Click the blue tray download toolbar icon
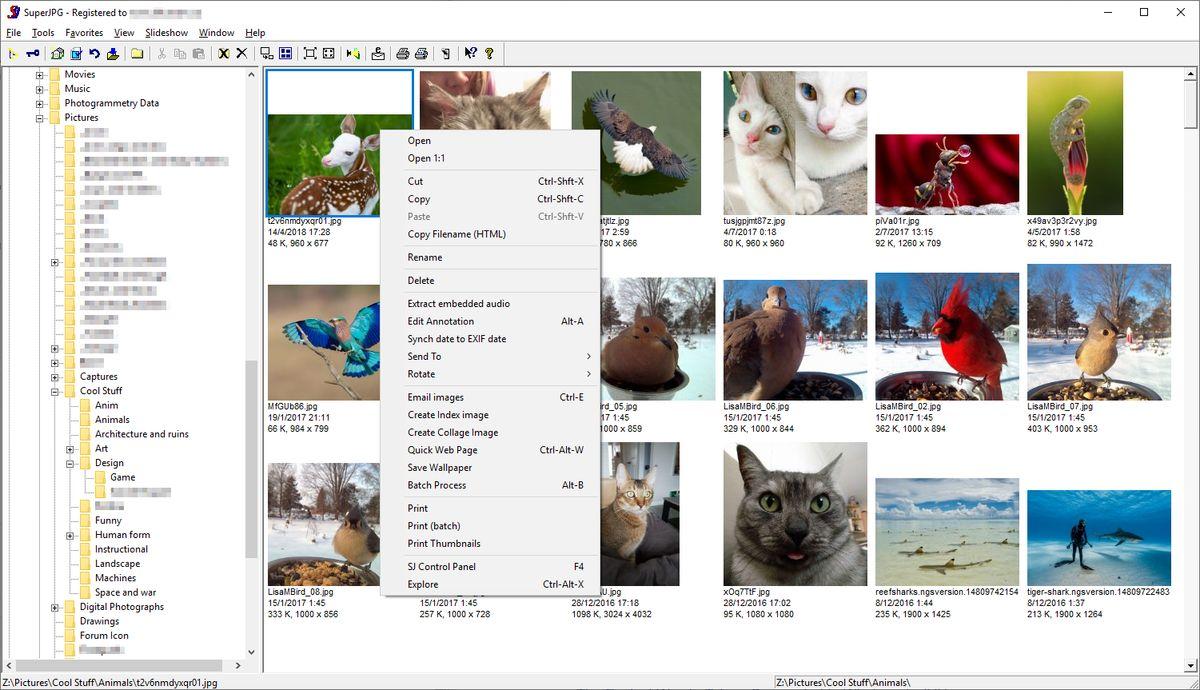The width and height of the screenshot is (1200, 690). [113, 53]
